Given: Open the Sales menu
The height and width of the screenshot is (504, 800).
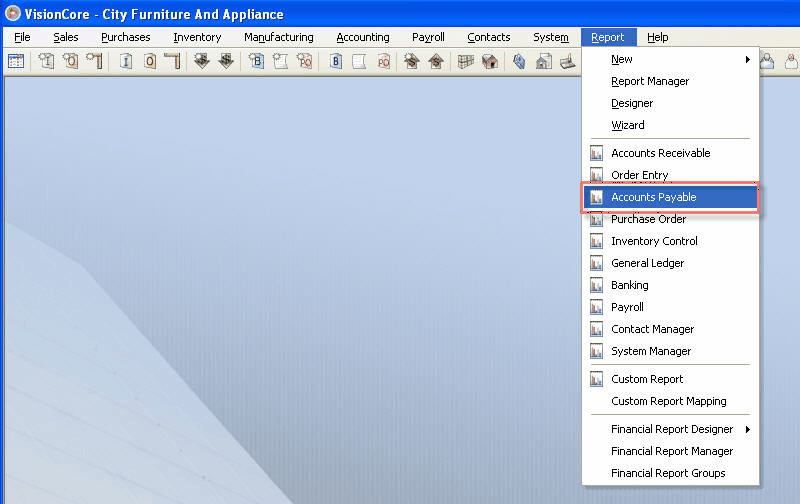Looking at the screenshot, I should point(66,37).
